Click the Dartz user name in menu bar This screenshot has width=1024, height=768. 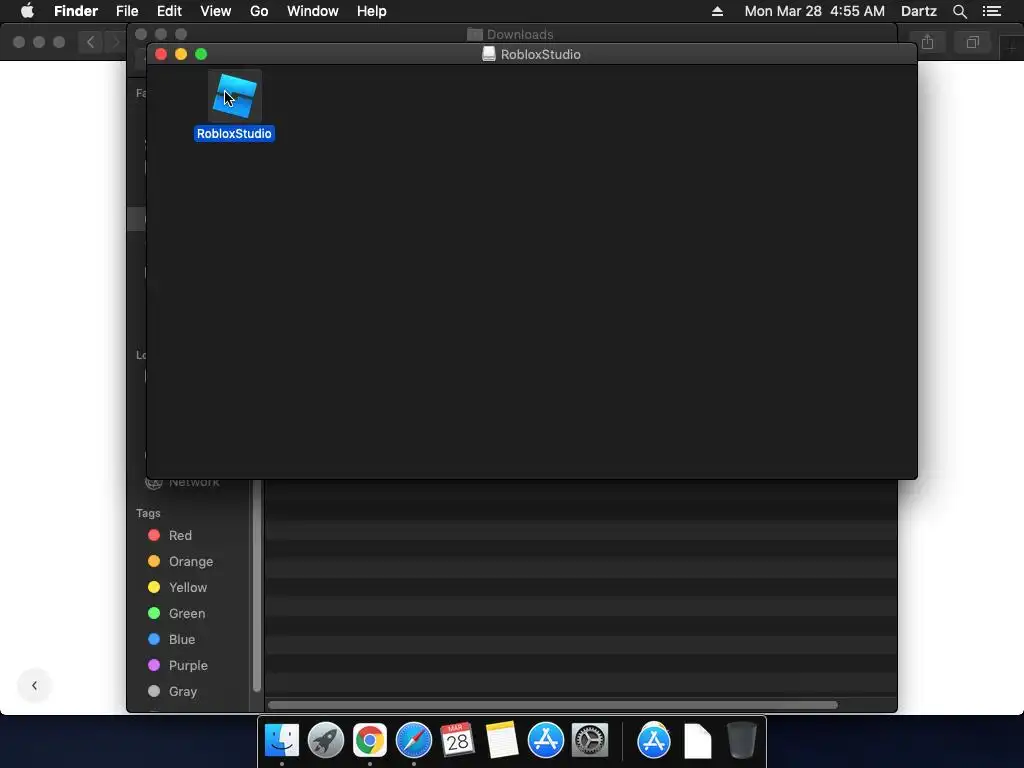coord(918,11)
